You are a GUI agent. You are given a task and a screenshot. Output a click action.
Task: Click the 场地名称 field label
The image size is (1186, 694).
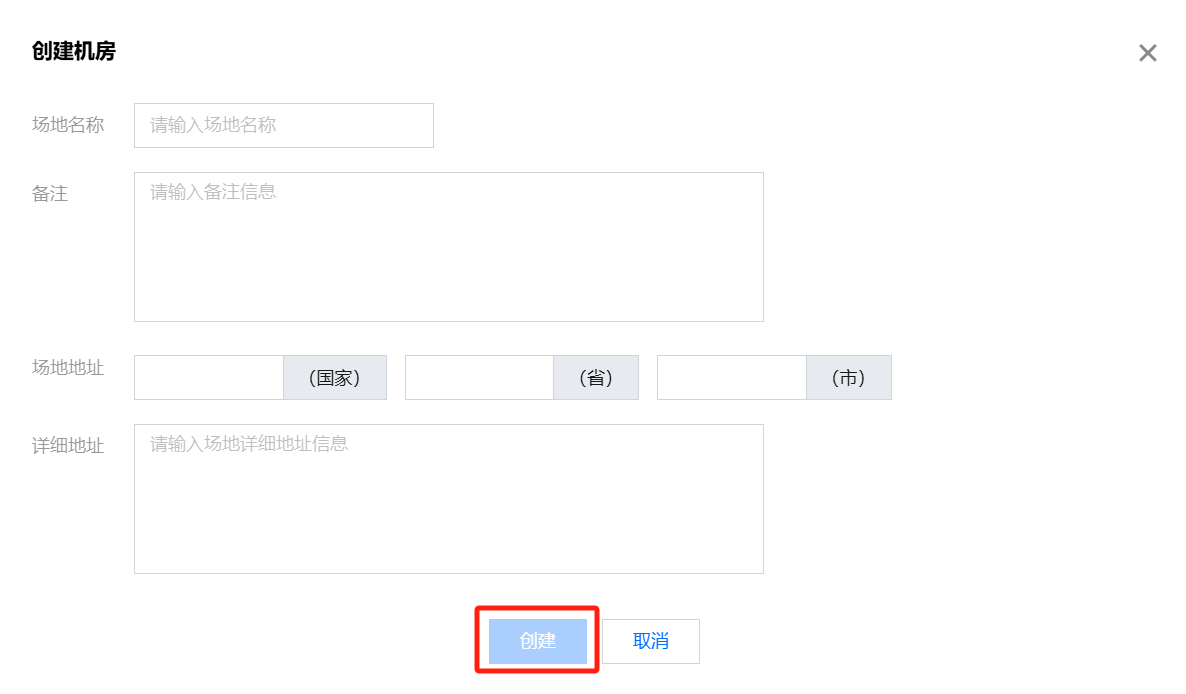[68, 125]
